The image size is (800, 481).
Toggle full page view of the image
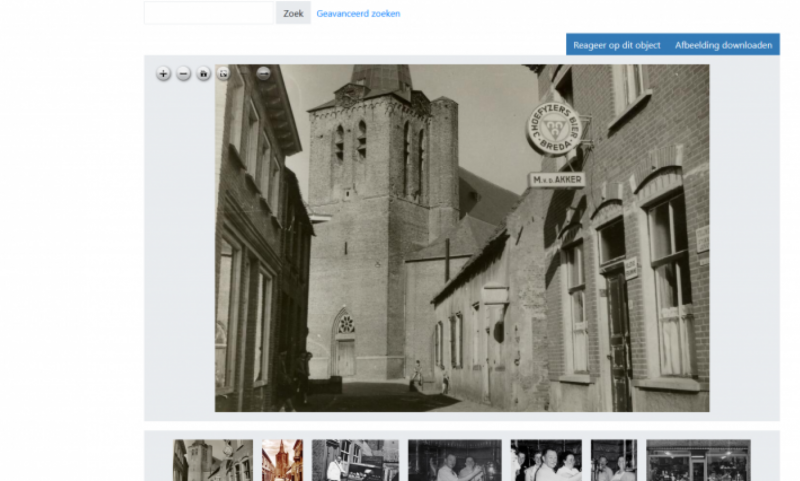pyautogui.click(x=223, y=73)
